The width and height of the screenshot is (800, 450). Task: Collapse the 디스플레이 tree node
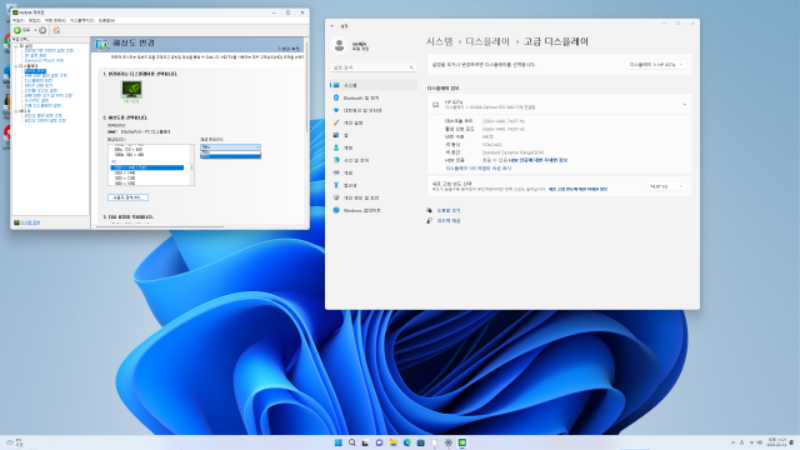(16, 66)
